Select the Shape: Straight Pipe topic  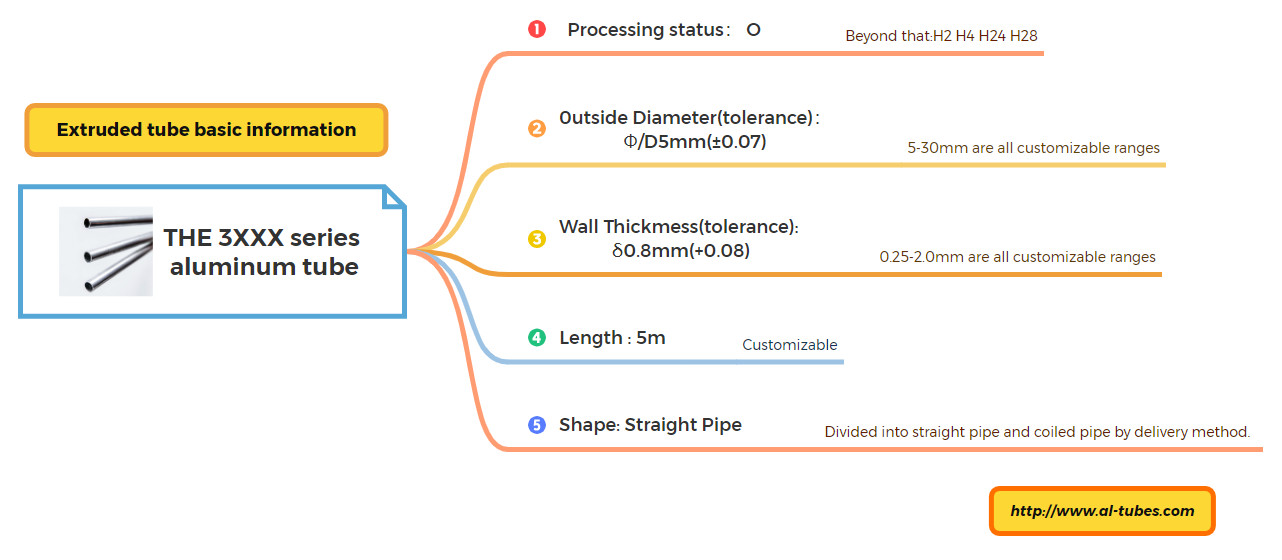click(650, 425)
